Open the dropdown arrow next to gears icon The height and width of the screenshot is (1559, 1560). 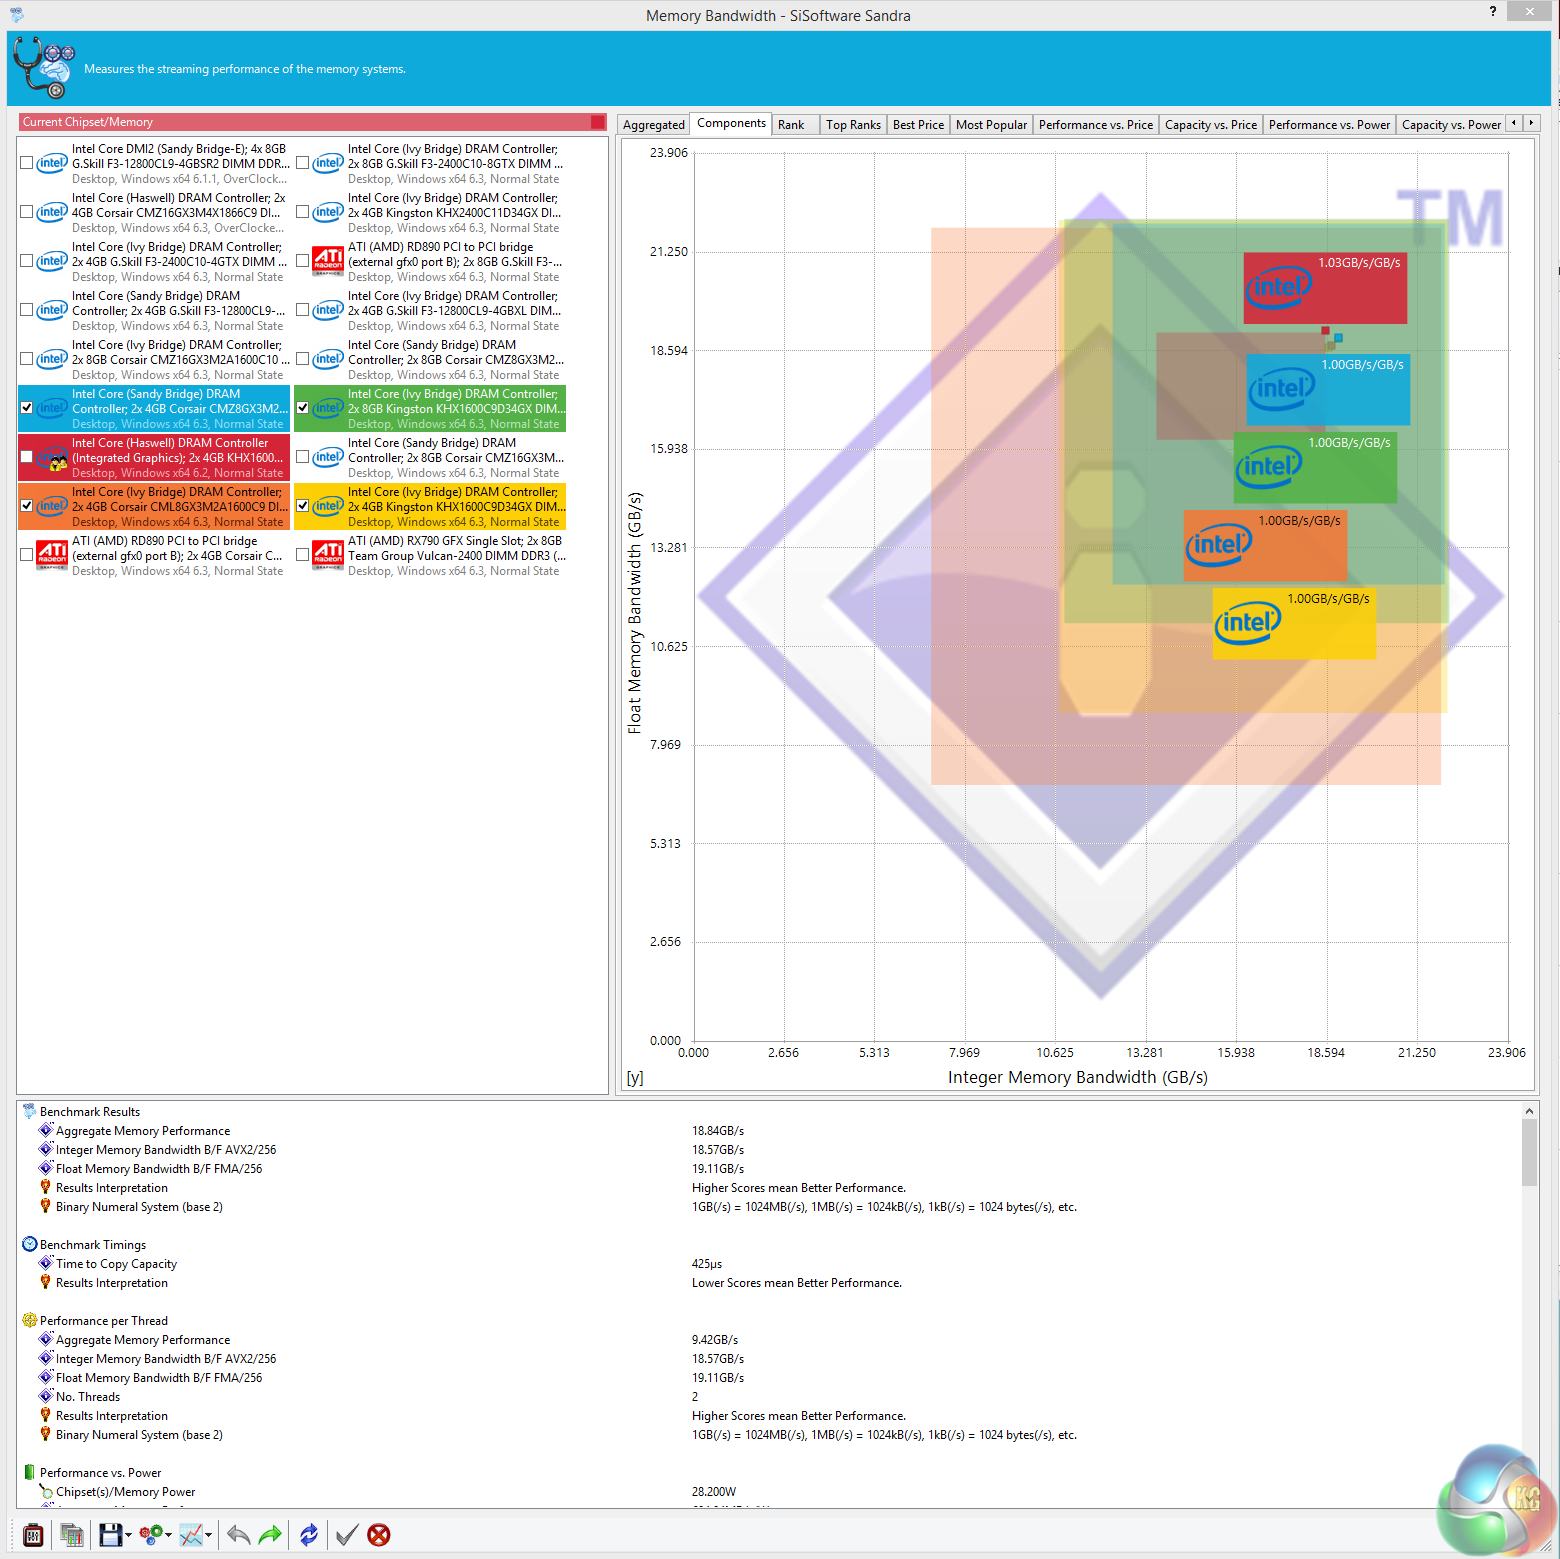[168, 1535]
